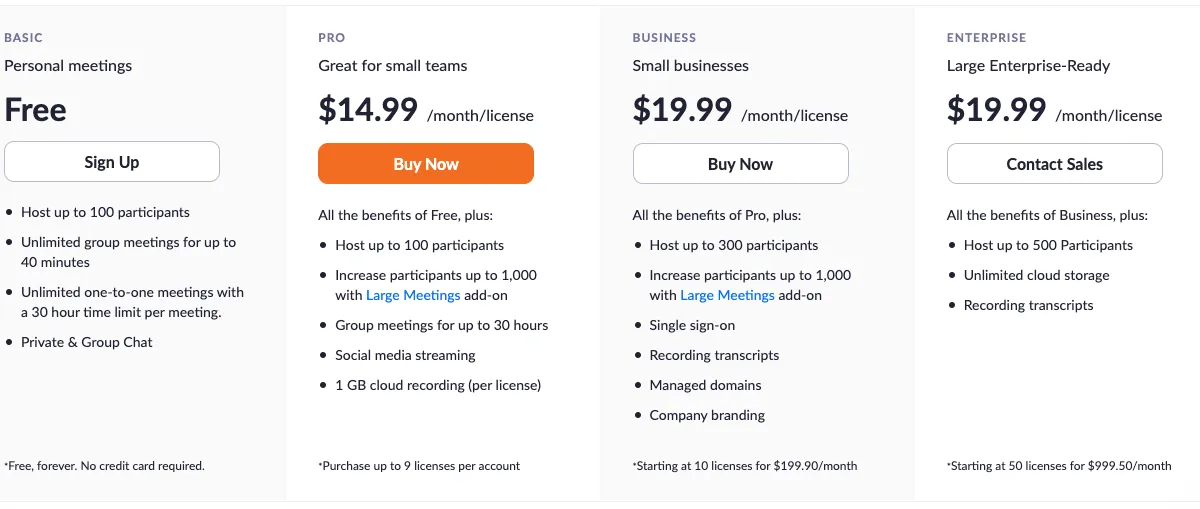Click the 'Single sign-on' feature item
Viewport: 1200px width, 509px height.
tap(692, 325)
